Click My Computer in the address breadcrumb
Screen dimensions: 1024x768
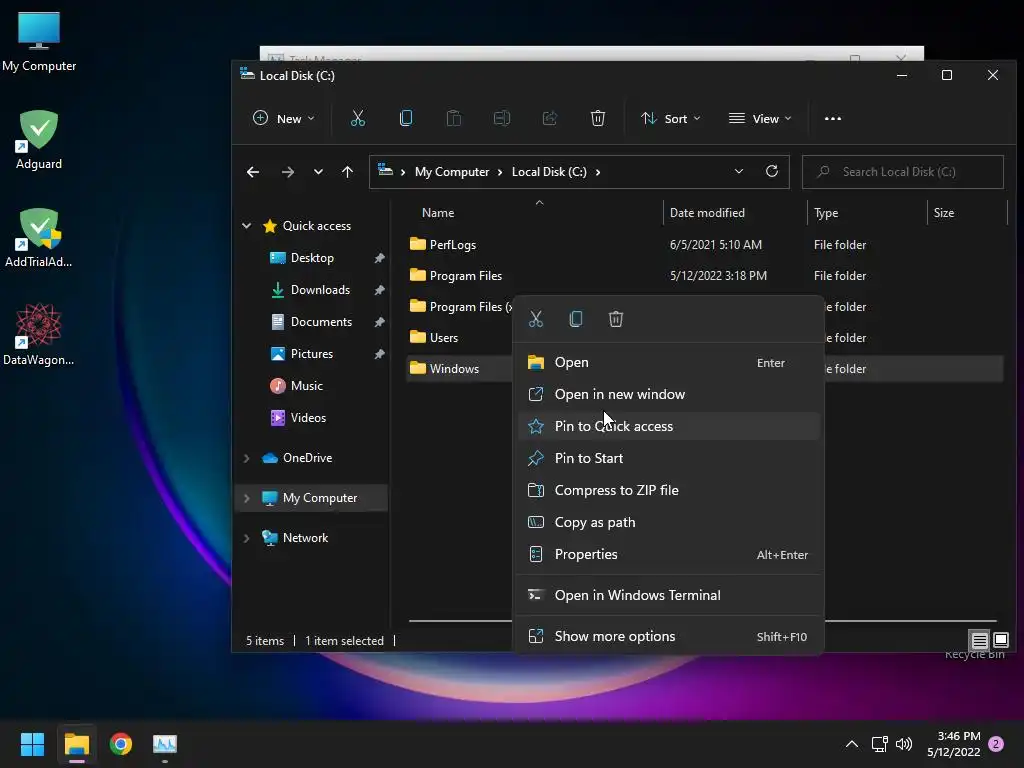coord(452,172)
